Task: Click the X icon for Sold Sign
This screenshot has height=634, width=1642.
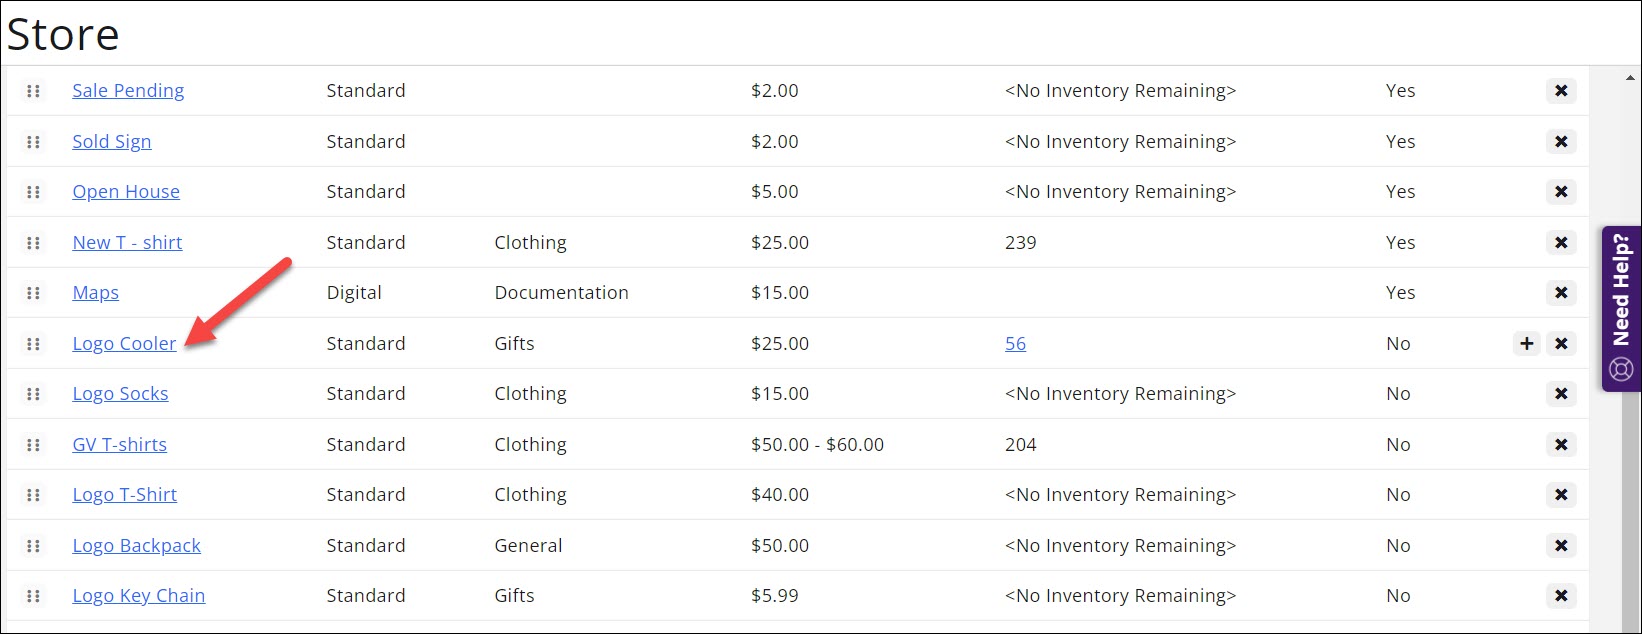Action: point(1560,142)
